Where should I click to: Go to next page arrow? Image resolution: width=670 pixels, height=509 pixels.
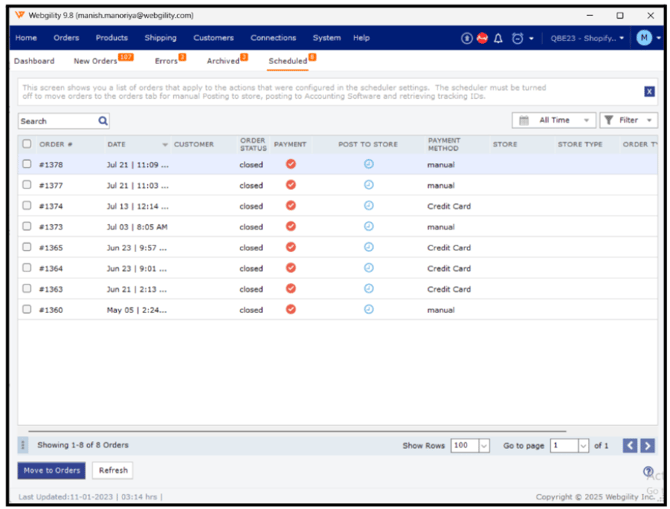click(x=648, y=445)
